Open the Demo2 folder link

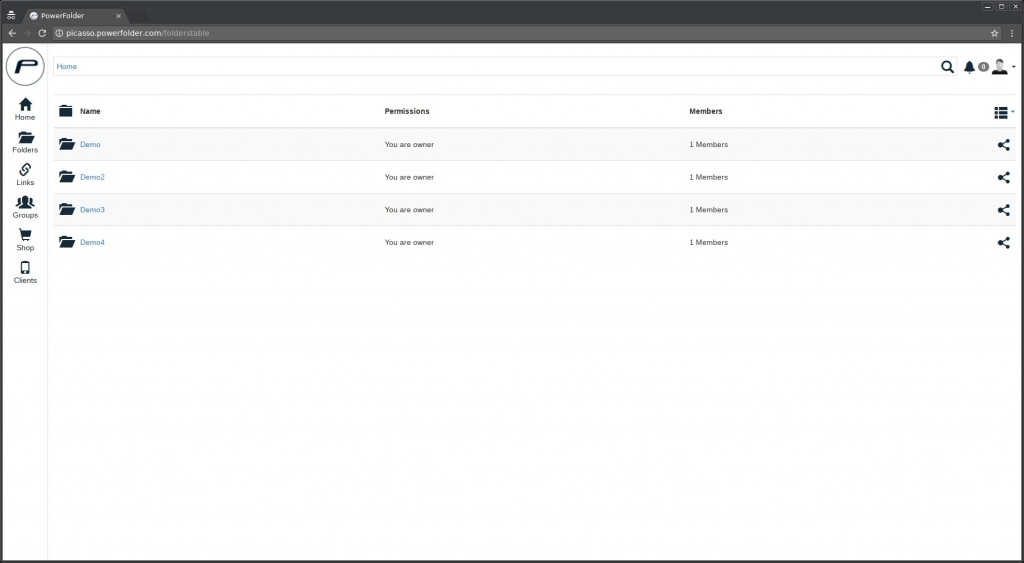[92, 177]
